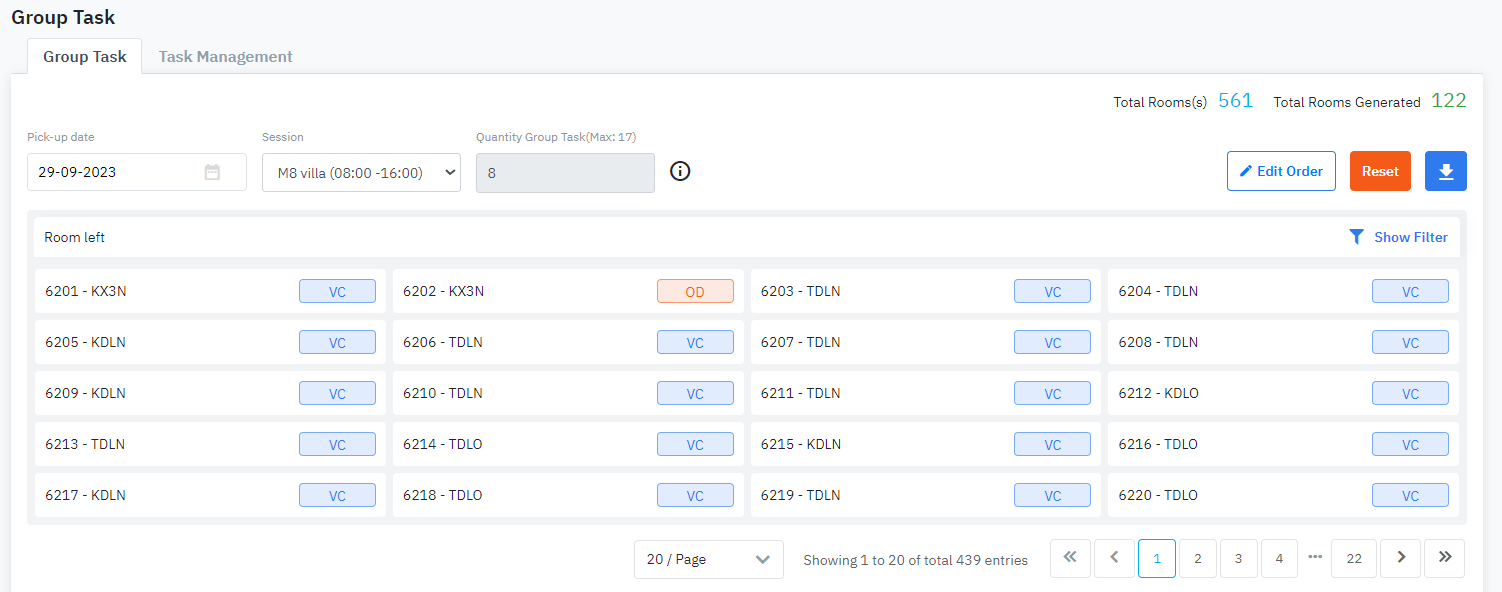Click the Edit Order button
Viewport: 1502px width, 592px height.
point(1281,171)
